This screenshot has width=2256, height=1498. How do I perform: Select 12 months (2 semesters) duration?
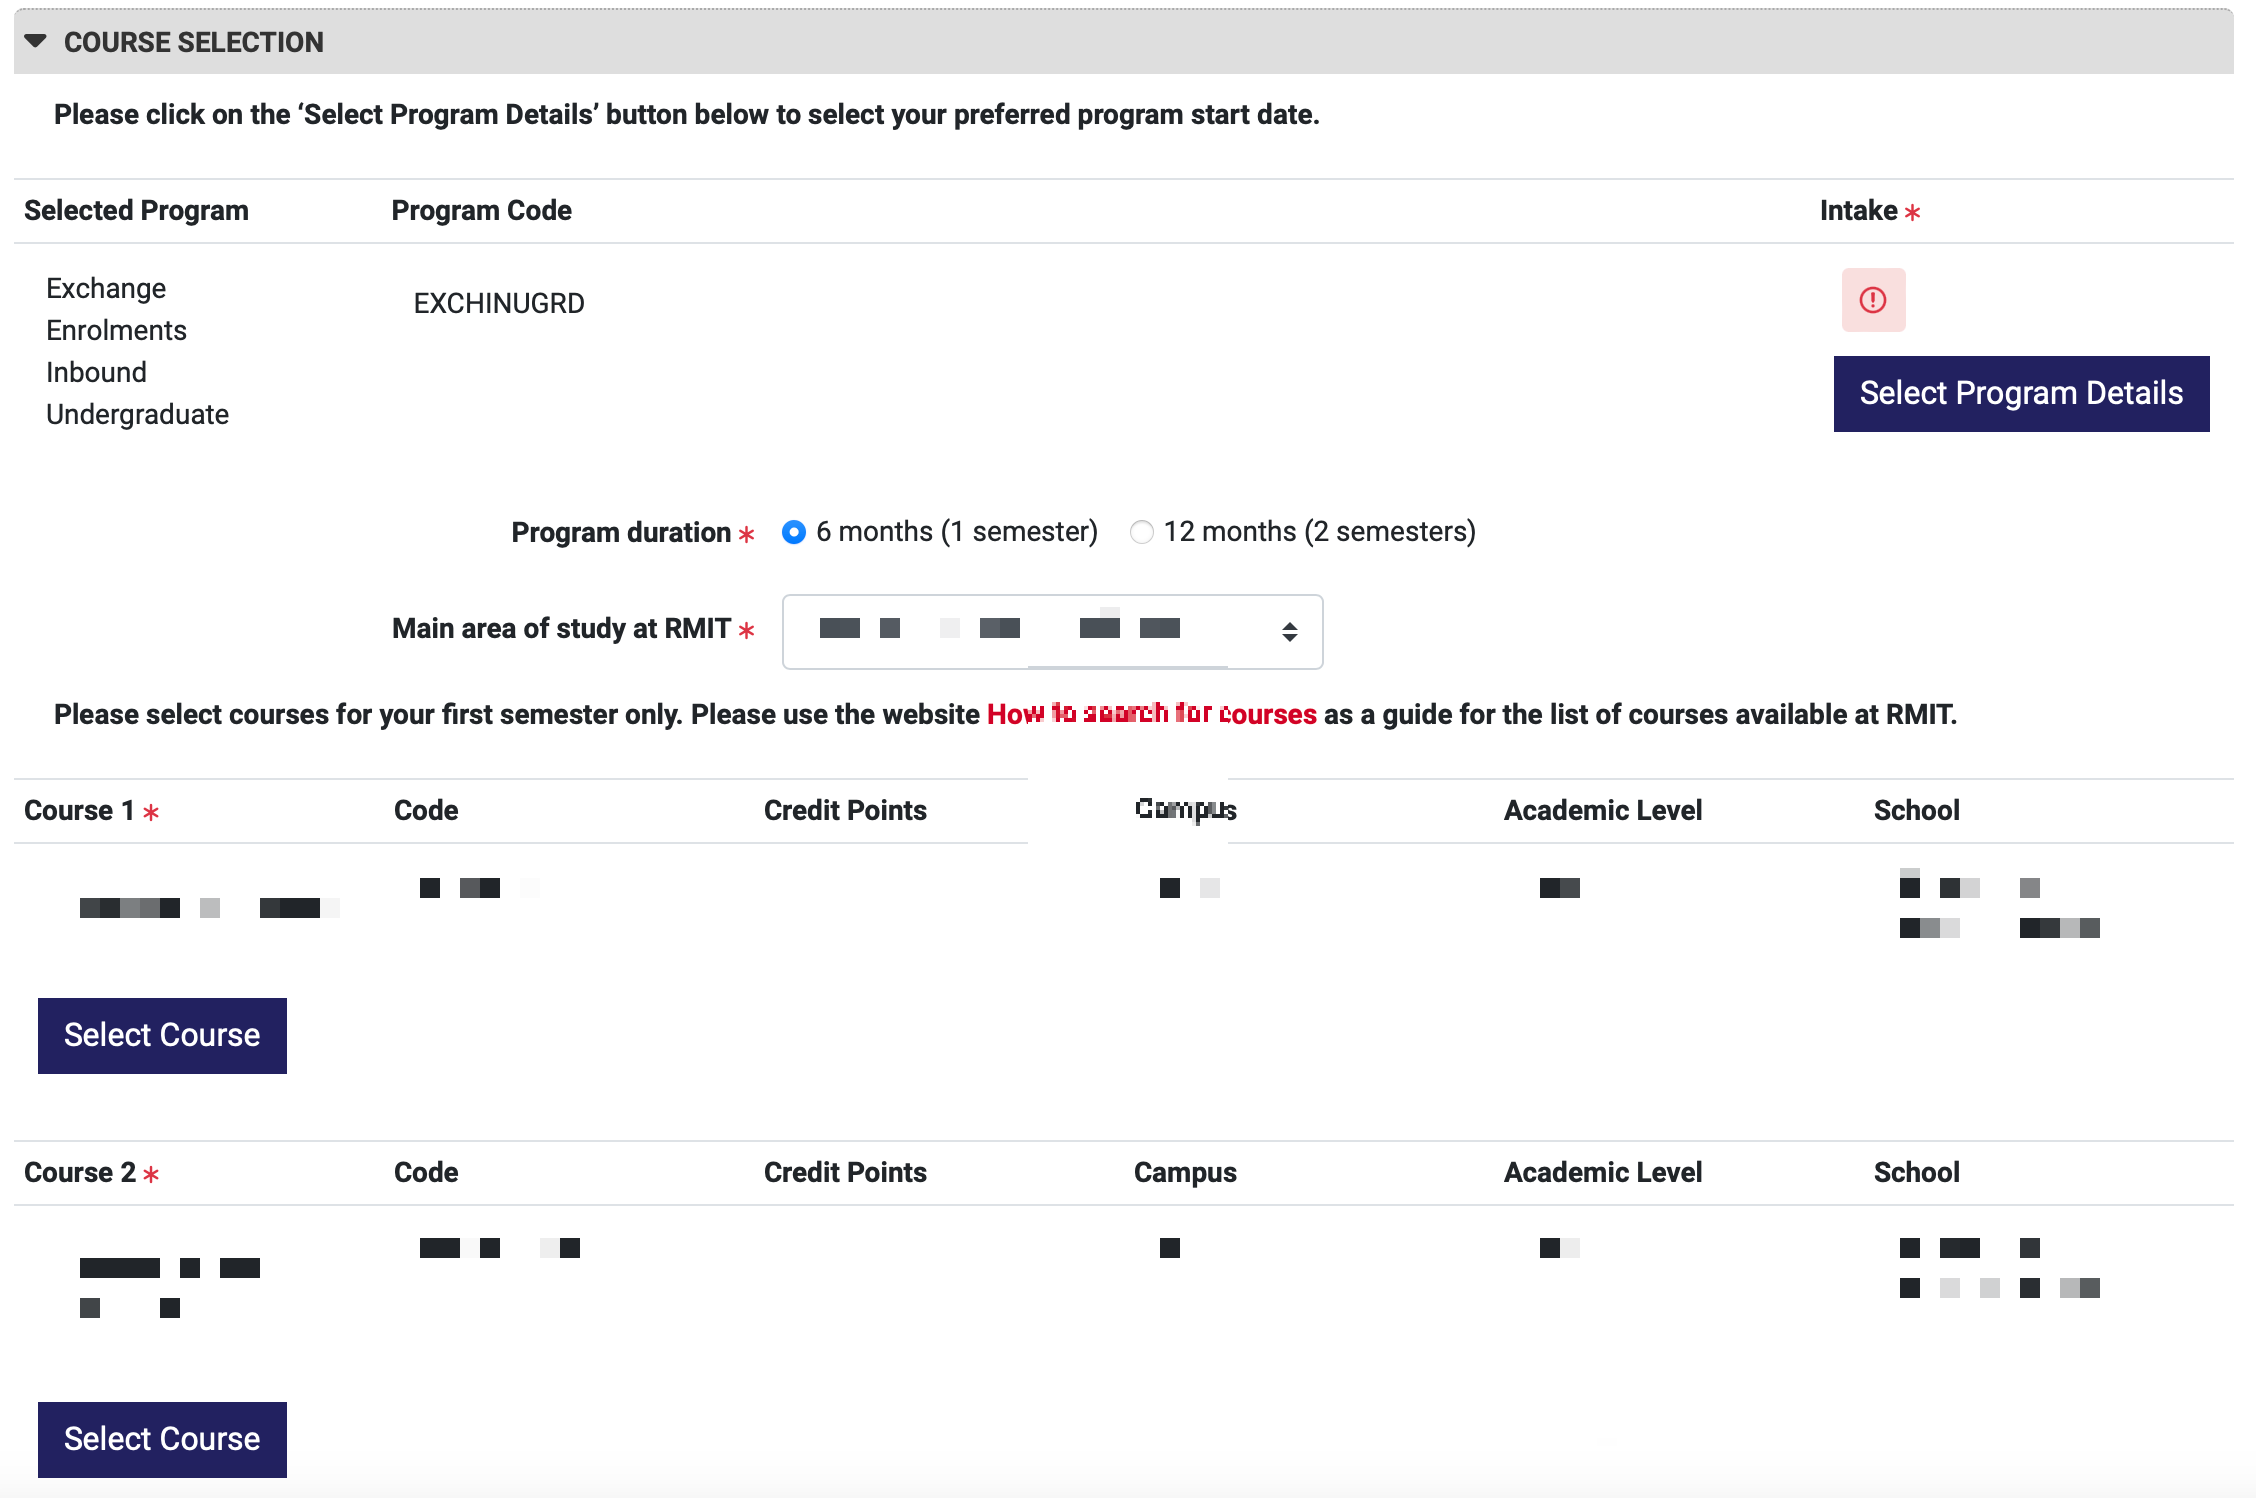pos(1141,532)
